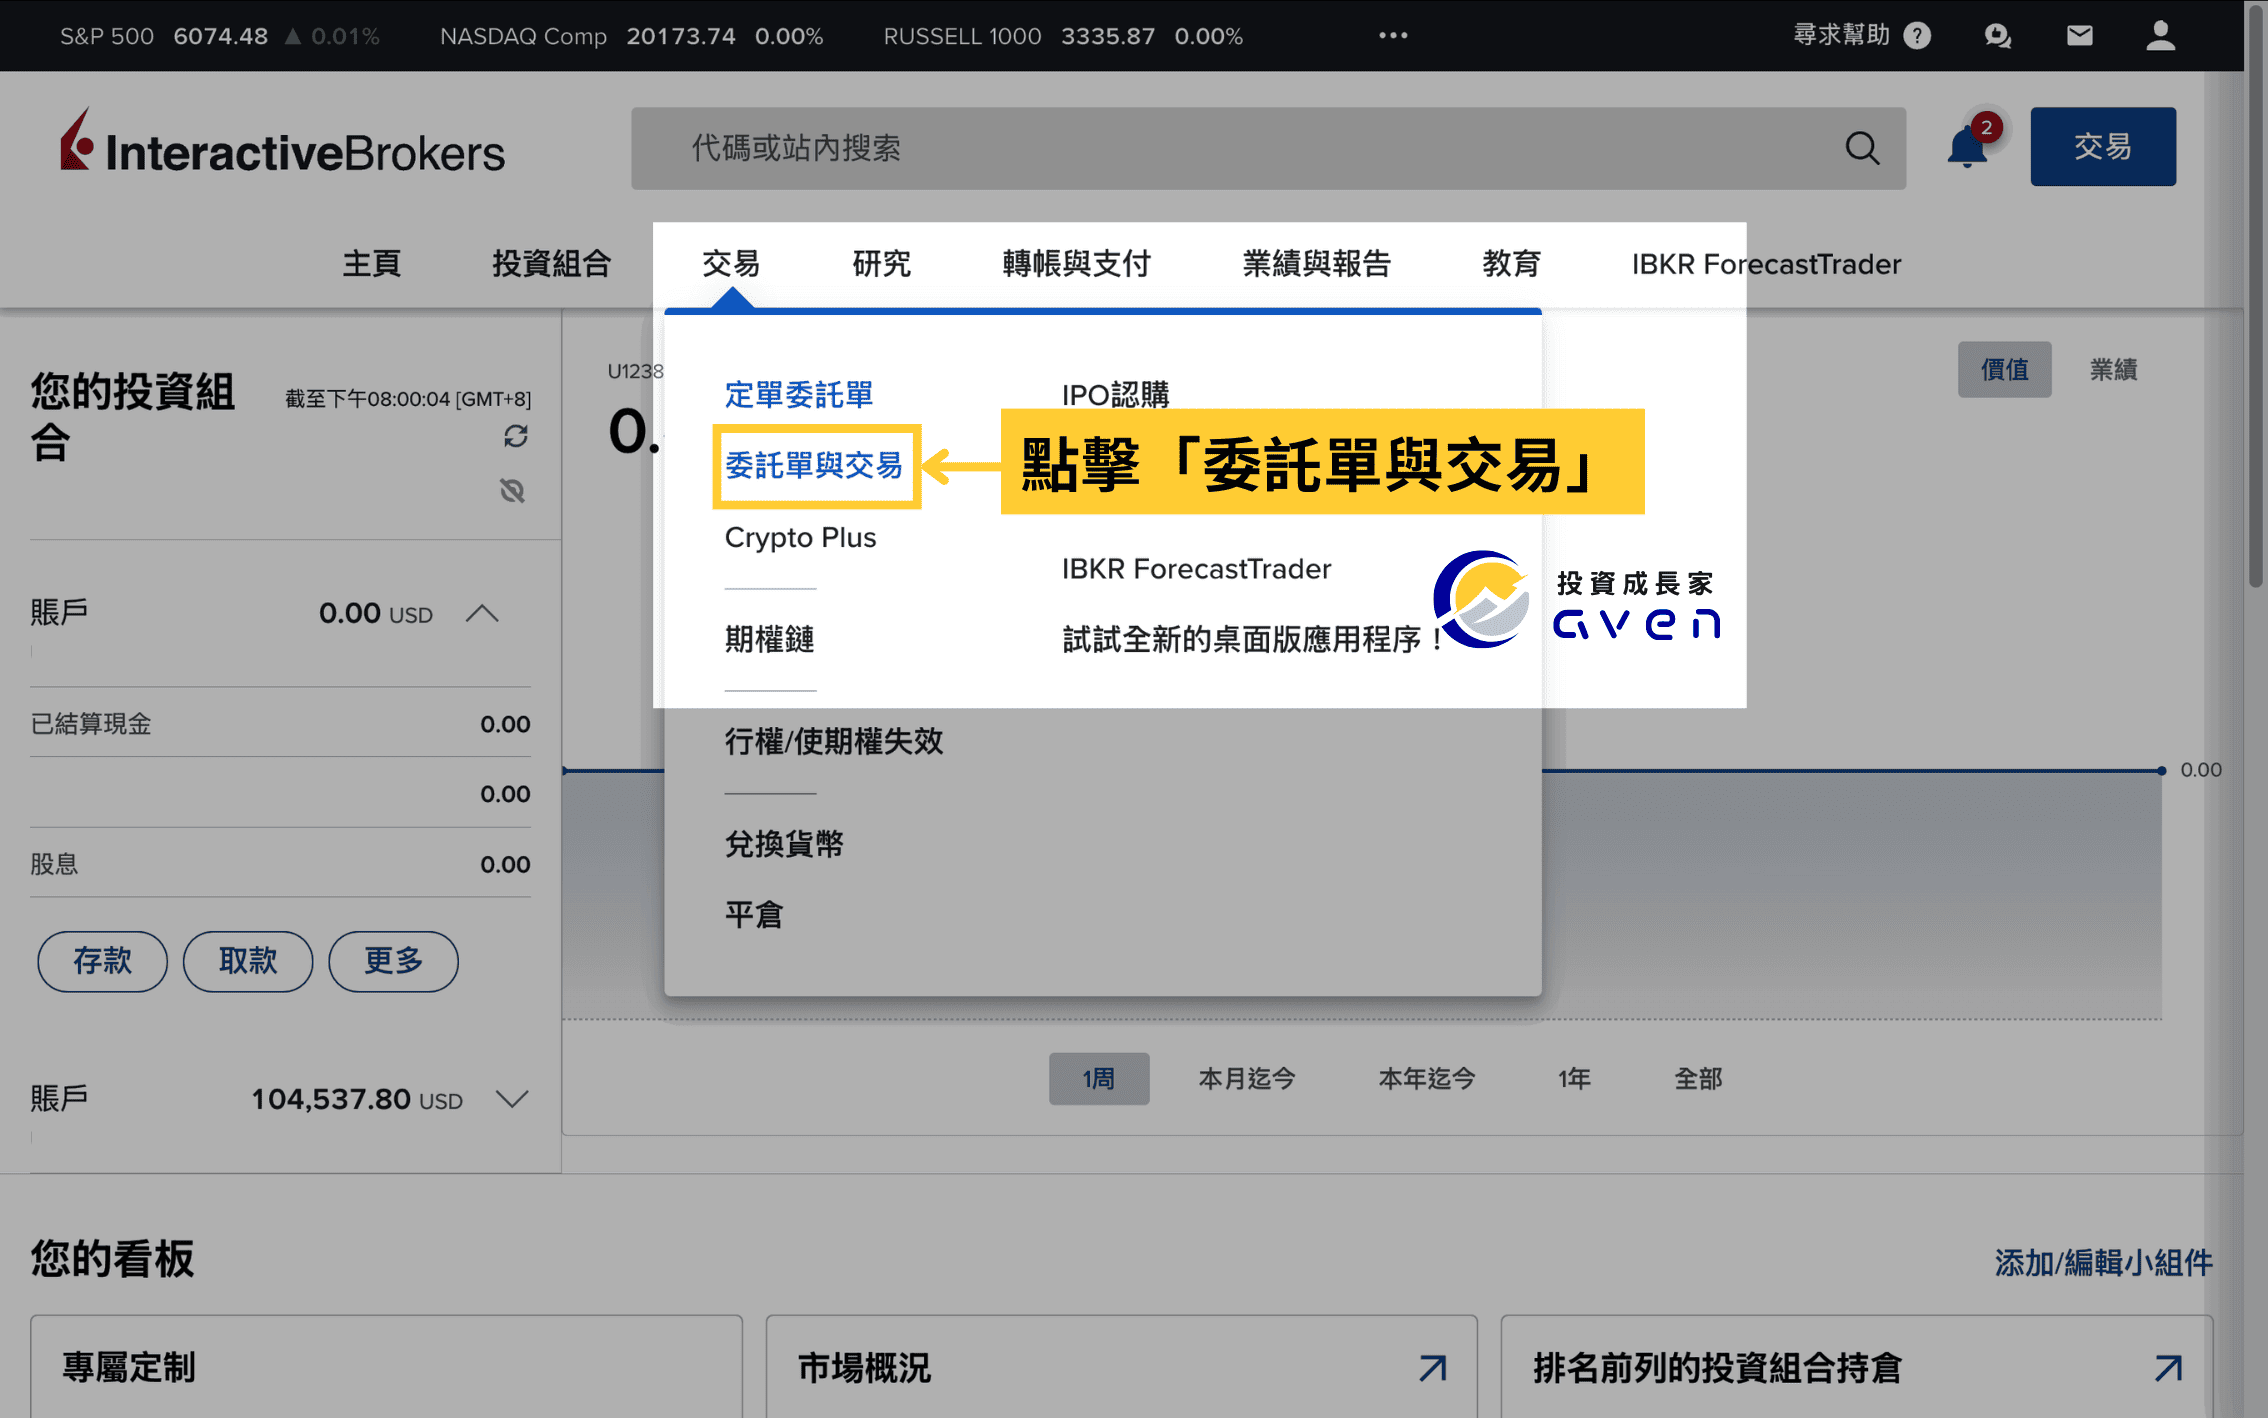2268x1418 pixels.
Task: Choose IPO認購 from dropdown
Action: point(1116,394)
